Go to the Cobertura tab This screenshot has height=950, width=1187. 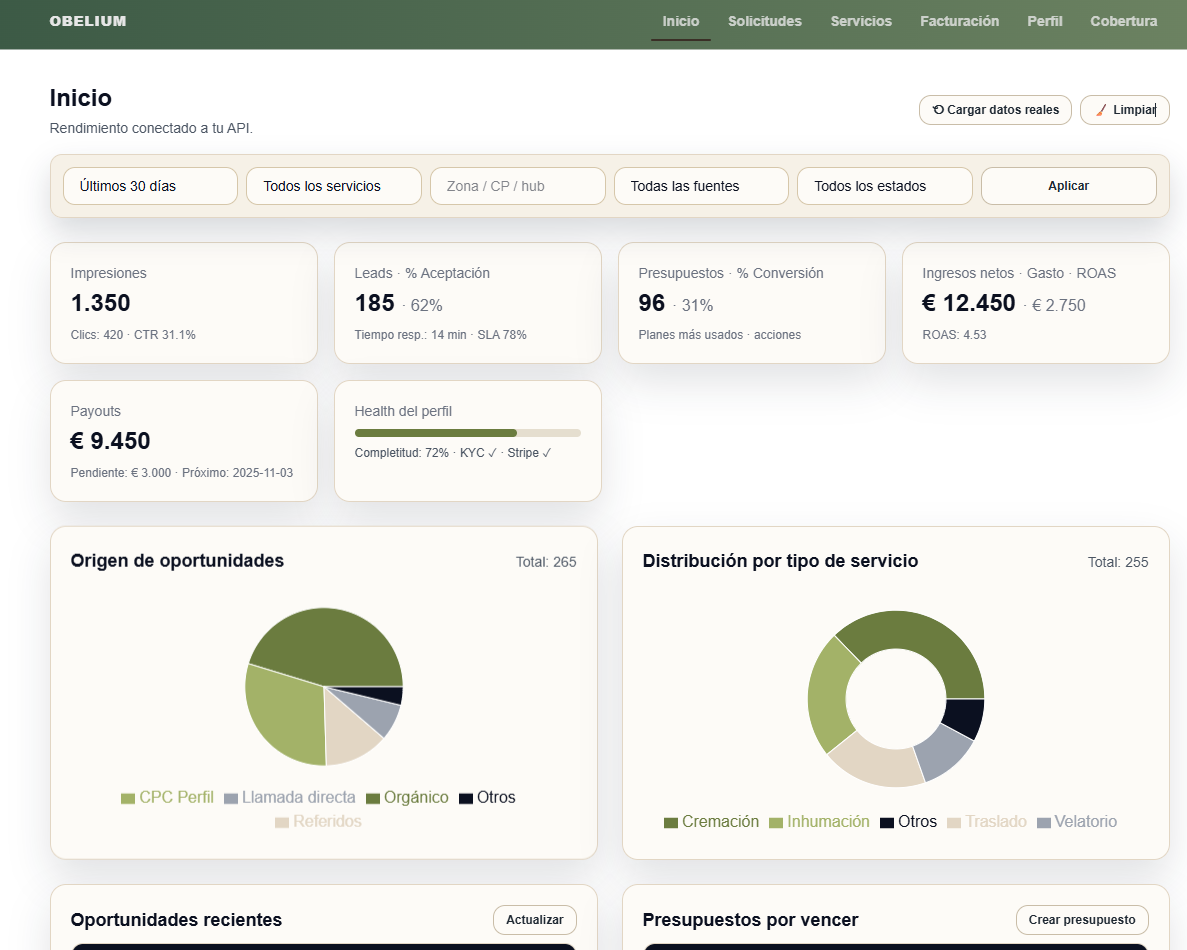(1123, 20)
